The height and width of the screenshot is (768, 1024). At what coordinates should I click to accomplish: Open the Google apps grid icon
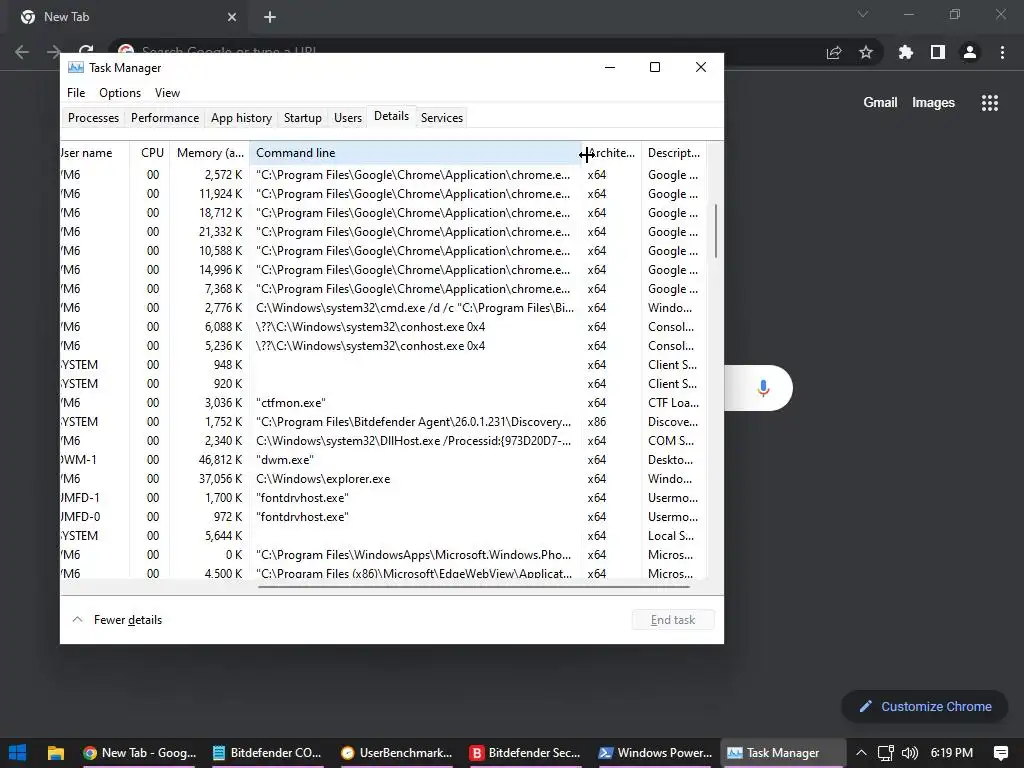[x=990, y=103]
